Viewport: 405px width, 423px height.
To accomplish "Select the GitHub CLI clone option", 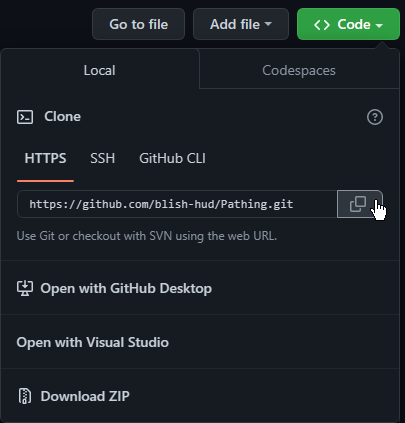I will [172, 158].
